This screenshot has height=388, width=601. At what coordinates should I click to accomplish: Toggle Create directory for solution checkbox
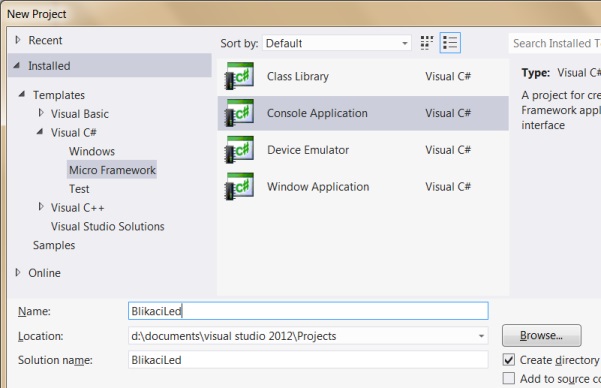coord(509,360)
